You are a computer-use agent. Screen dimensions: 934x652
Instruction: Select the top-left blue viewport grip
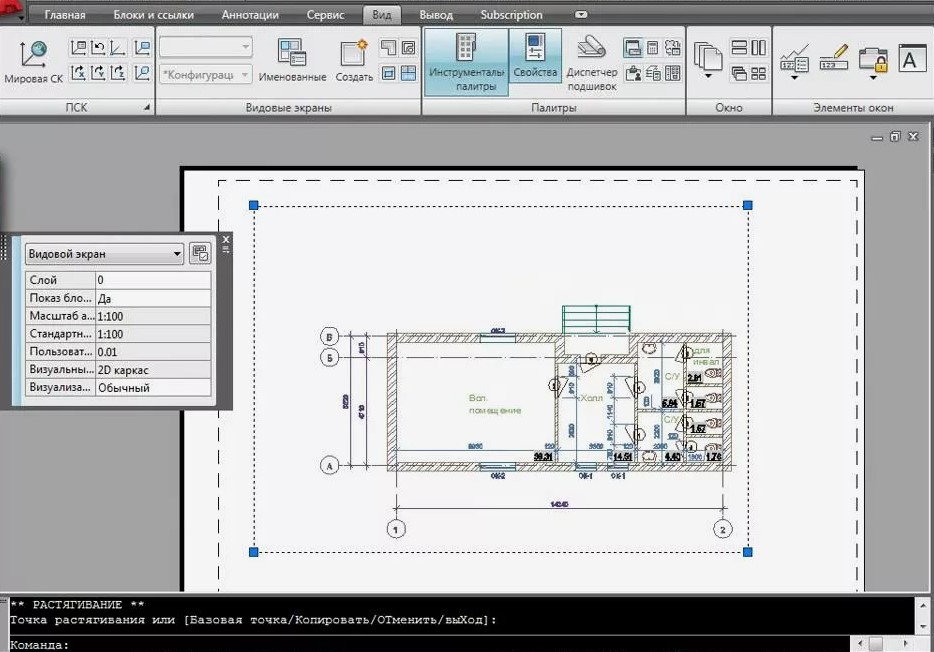tap(254, 205)
